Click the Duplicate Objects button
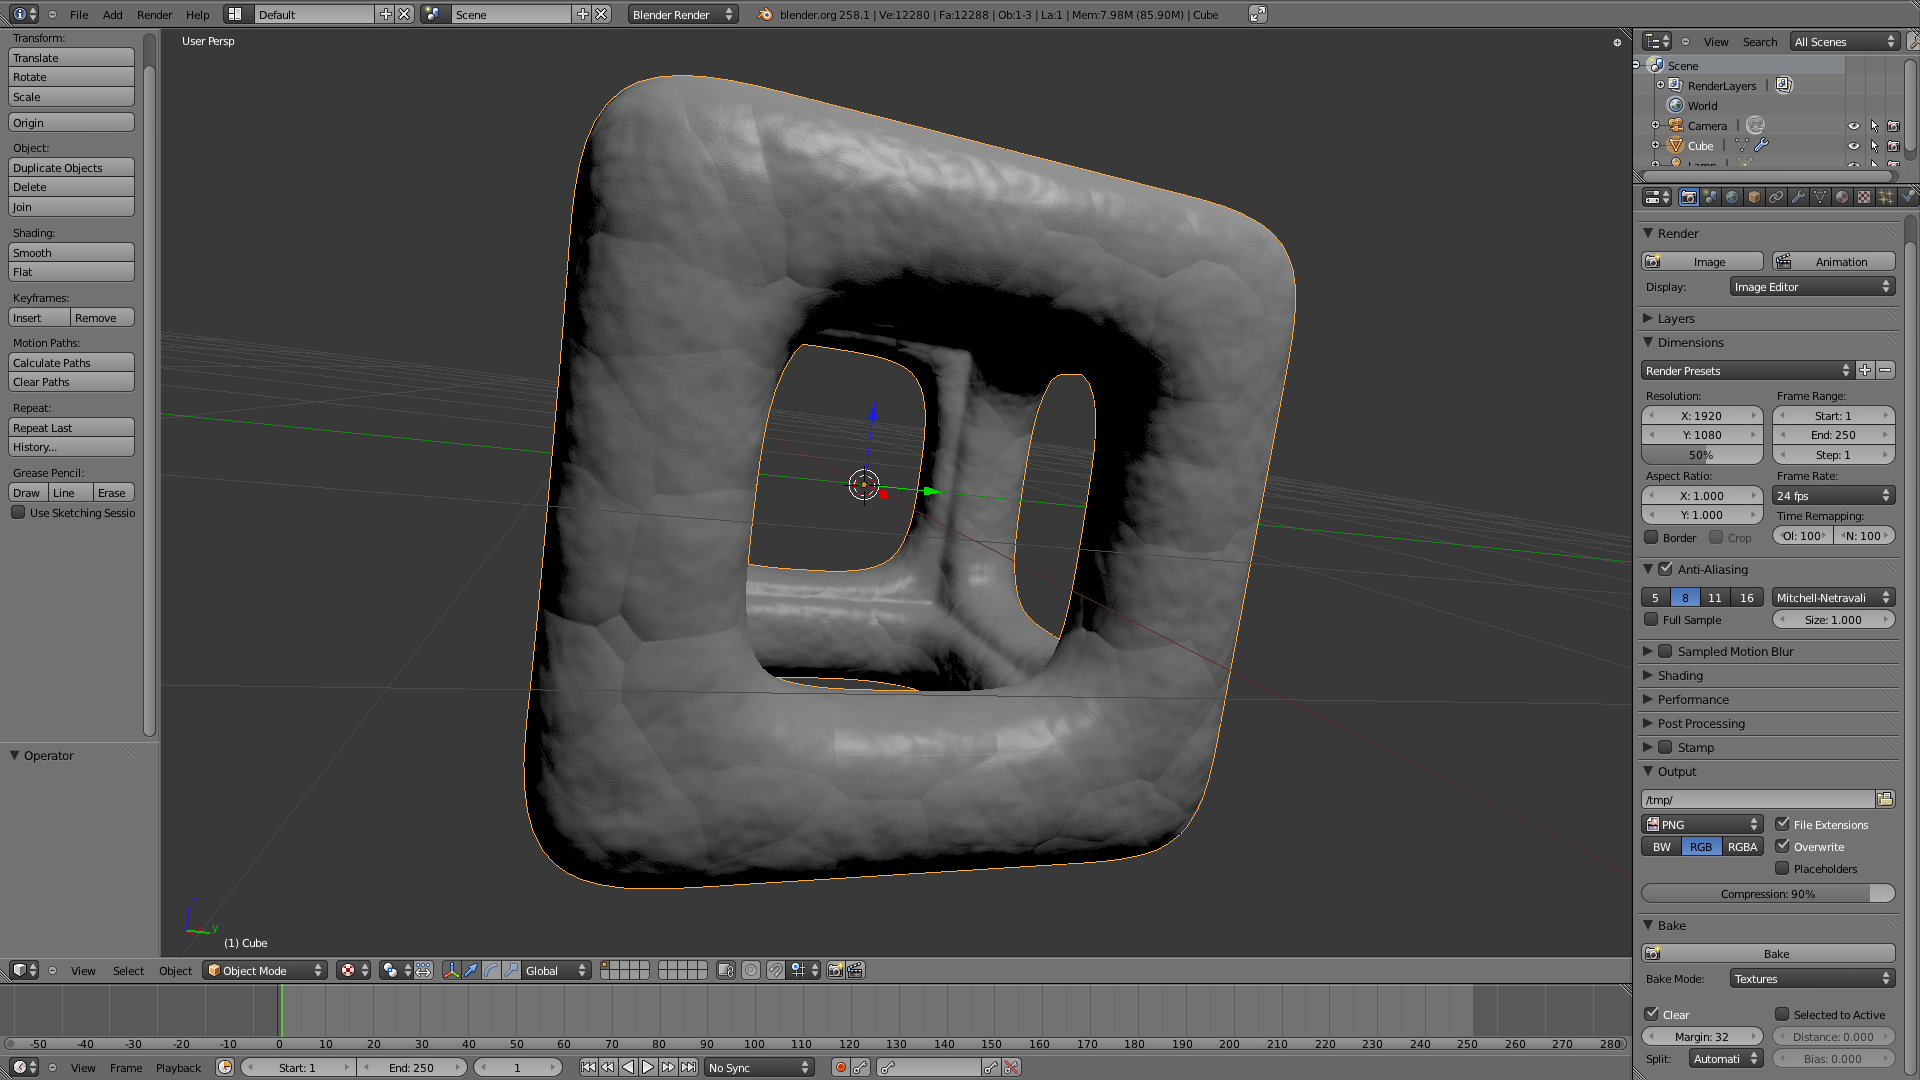This screenshot has width=1920, height=1080. (x=71, y=168)
